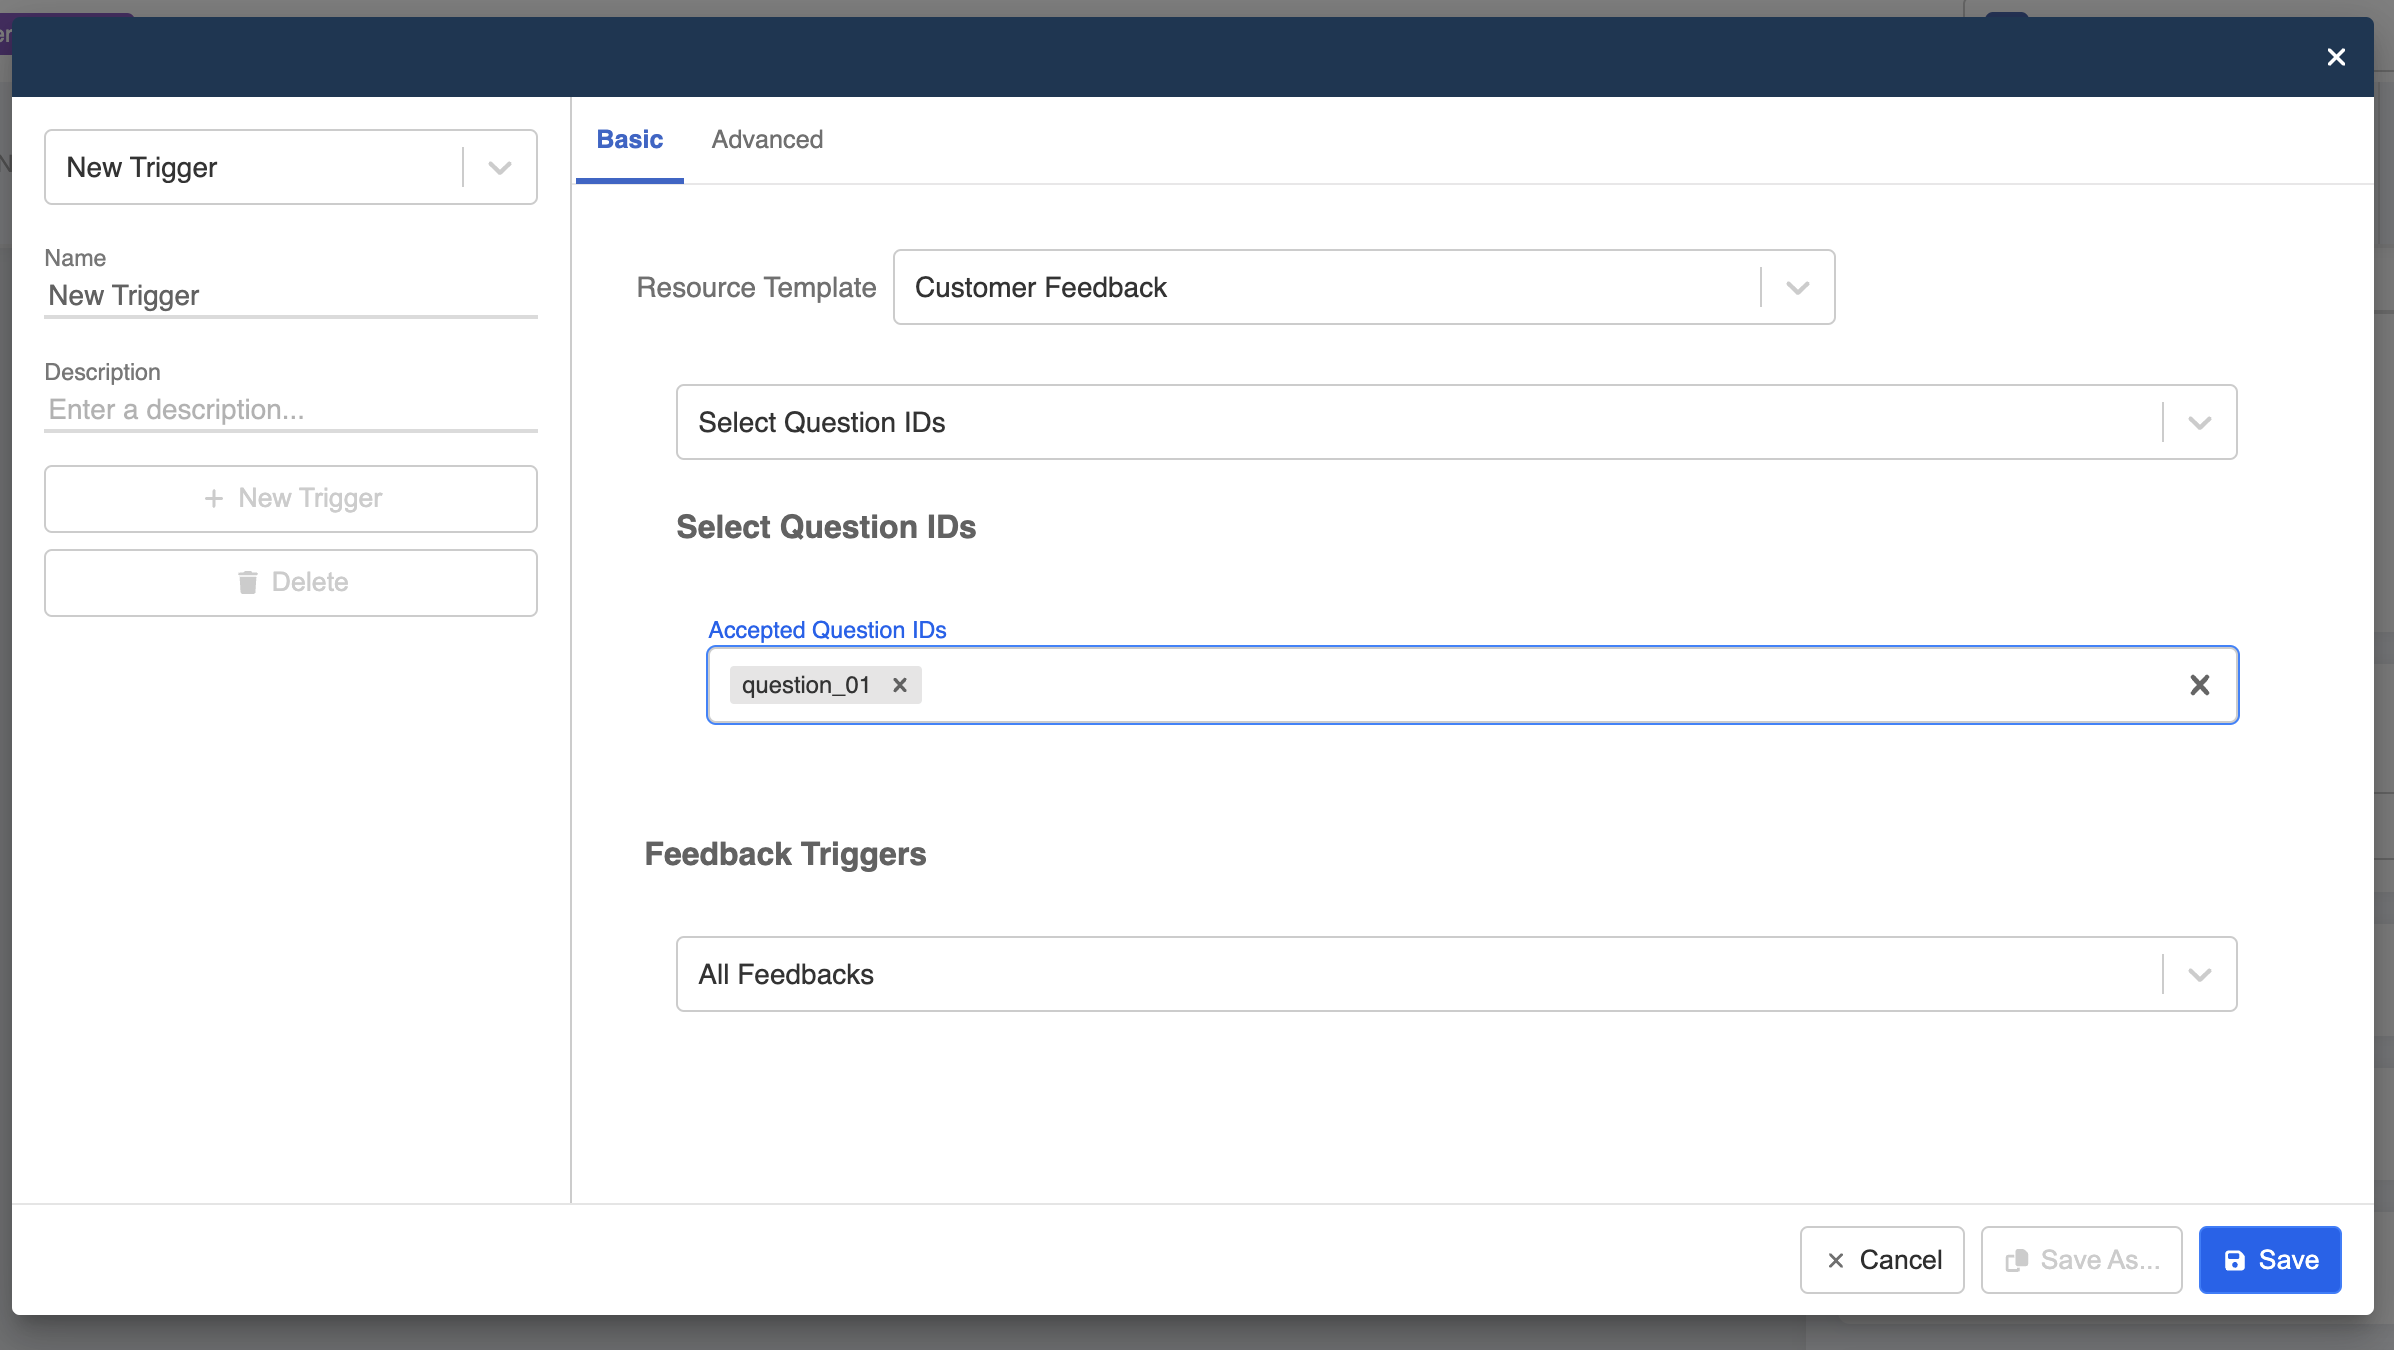Select the Basic tab
2394x1350 pixels.
pos(629,140)
